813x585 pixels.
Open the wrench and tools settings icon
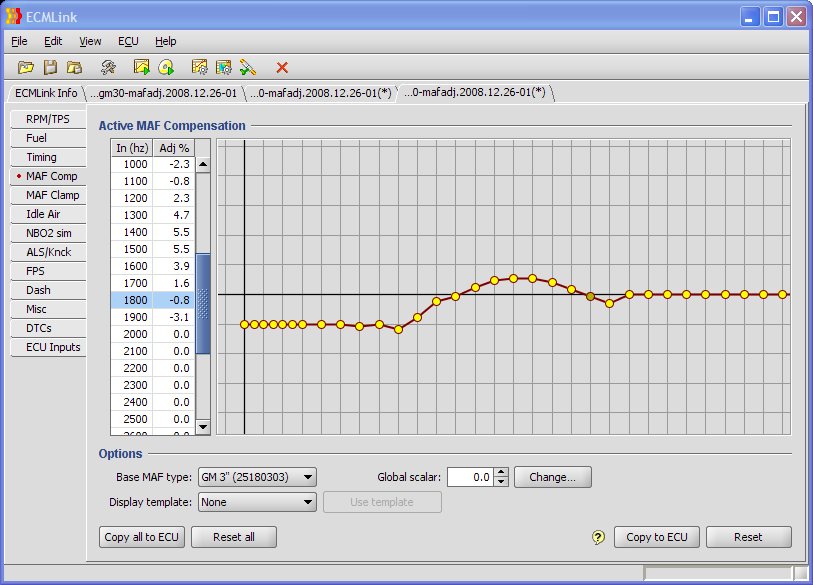[x=108, y=67]
